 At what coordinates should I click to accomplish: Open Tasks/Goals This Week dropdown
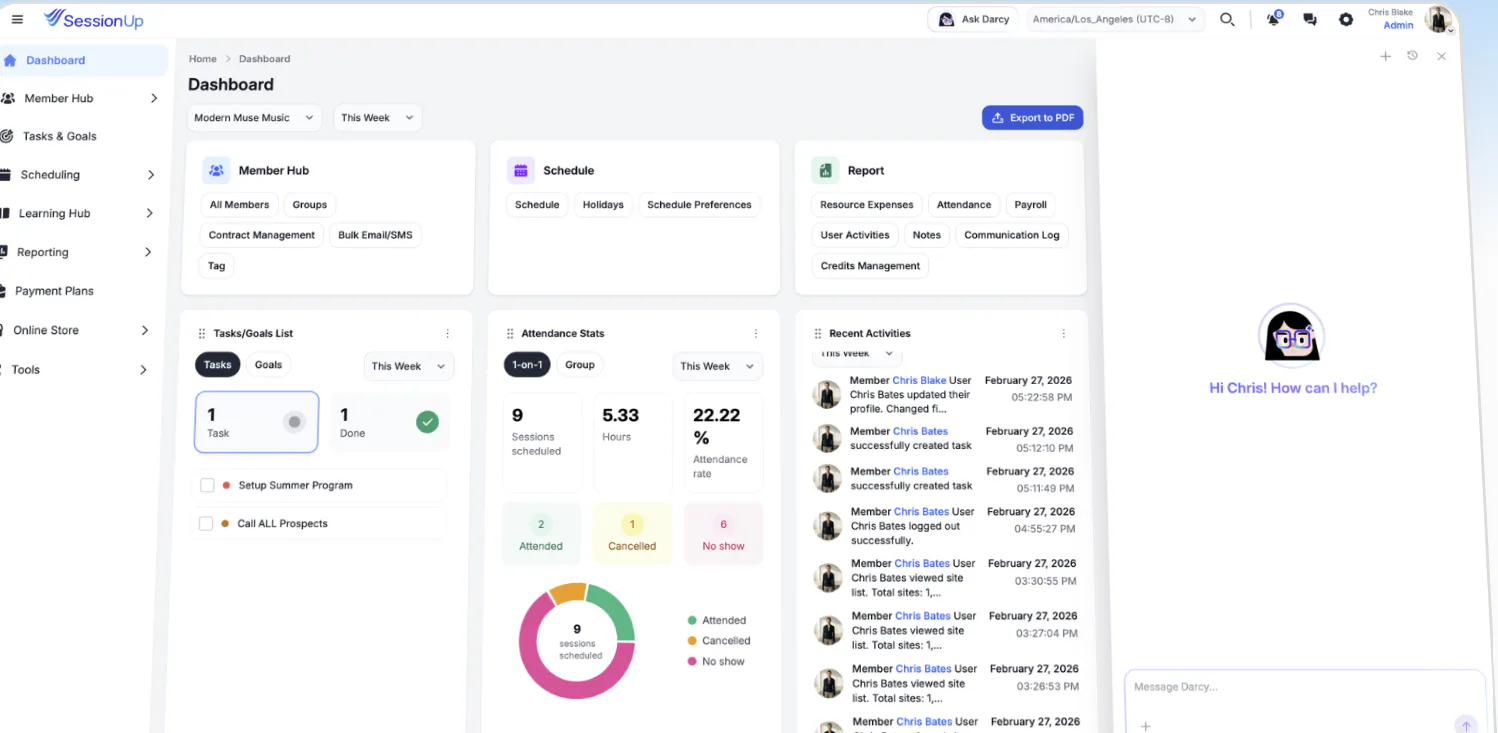click(x=409, y=366)
